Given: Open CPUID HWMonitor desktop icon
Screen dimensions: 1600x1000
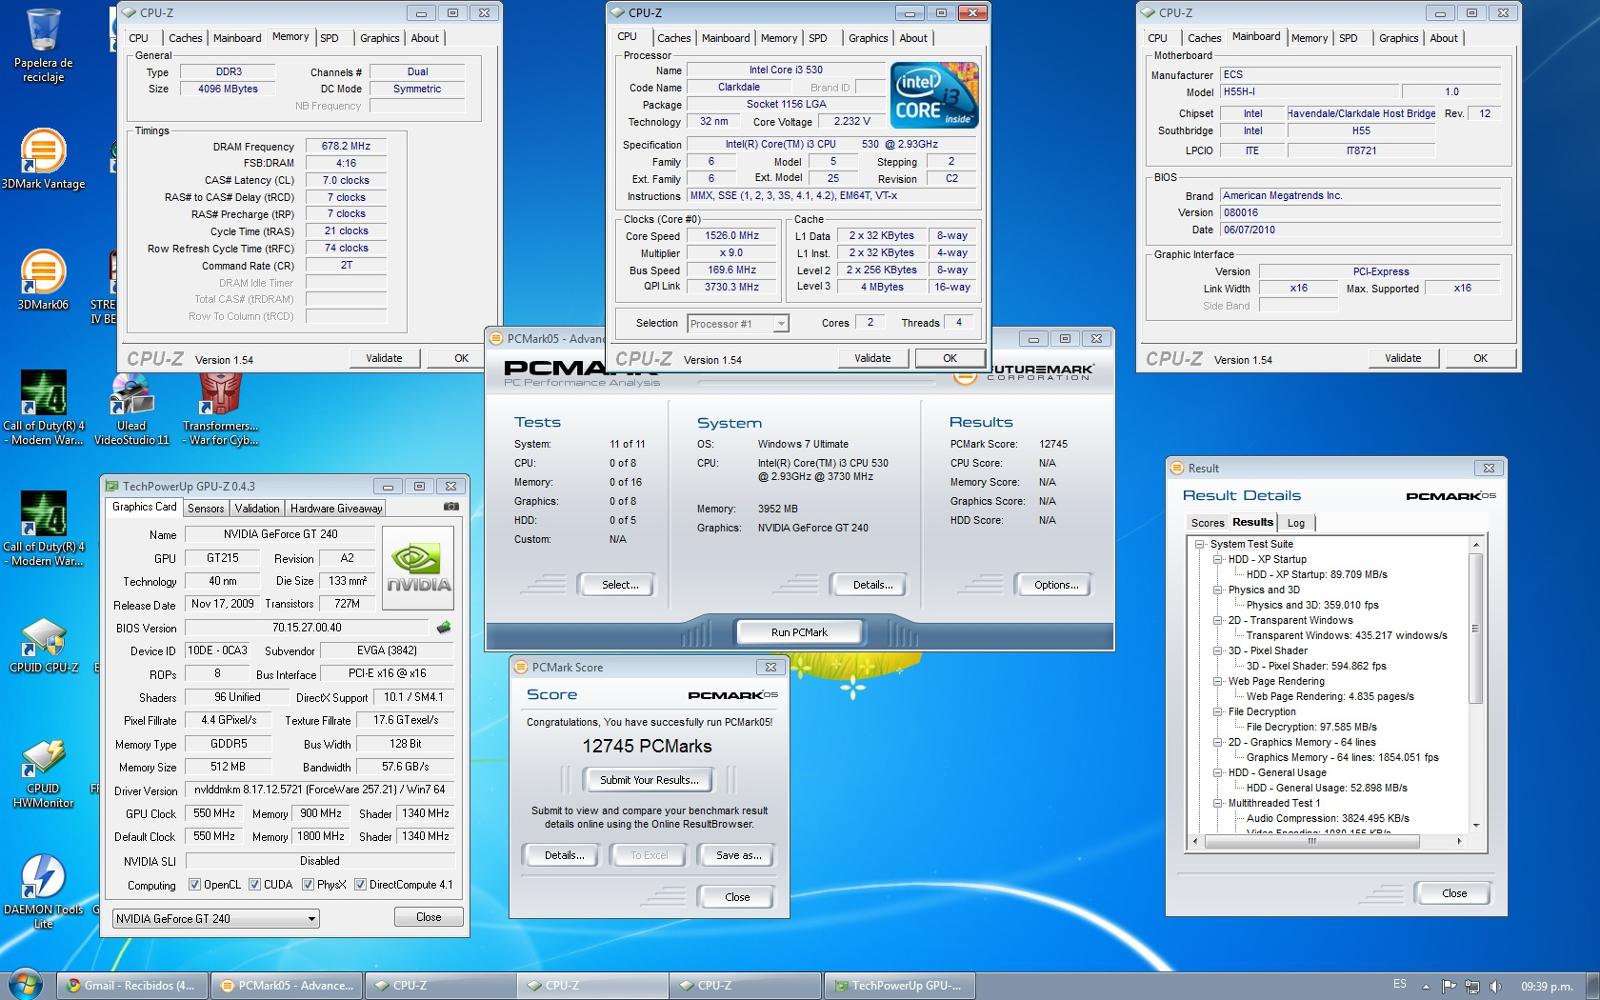Looking at the screenshot, I should [x=43, y=773].
